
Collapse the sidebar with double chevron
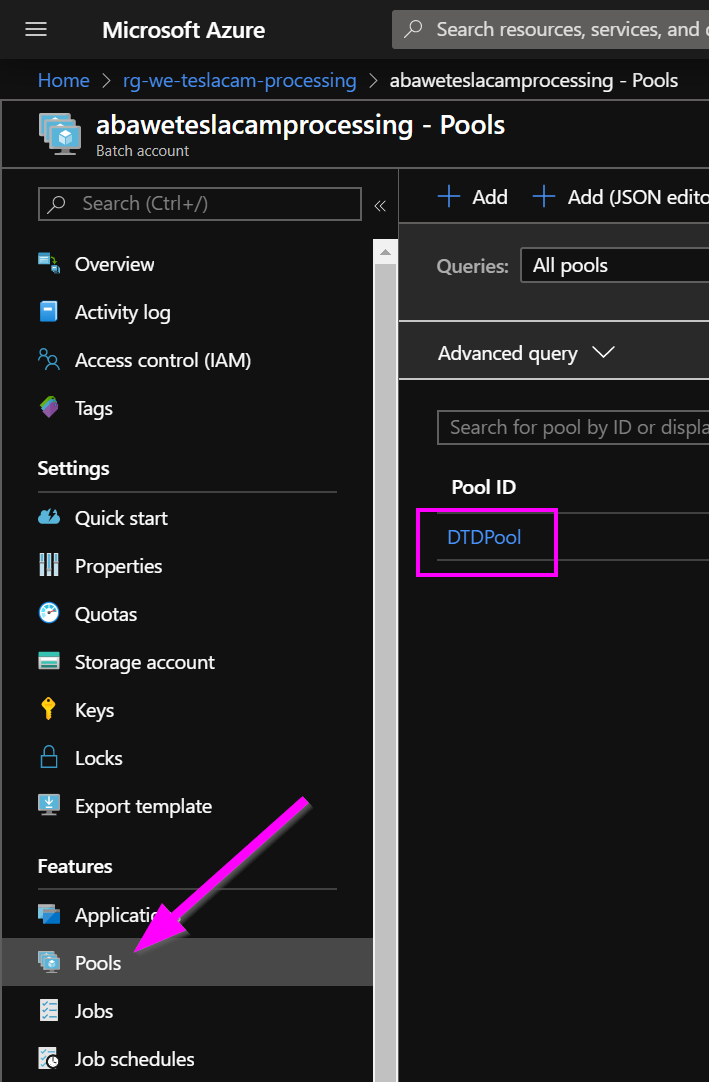click(x=380, y=206)
